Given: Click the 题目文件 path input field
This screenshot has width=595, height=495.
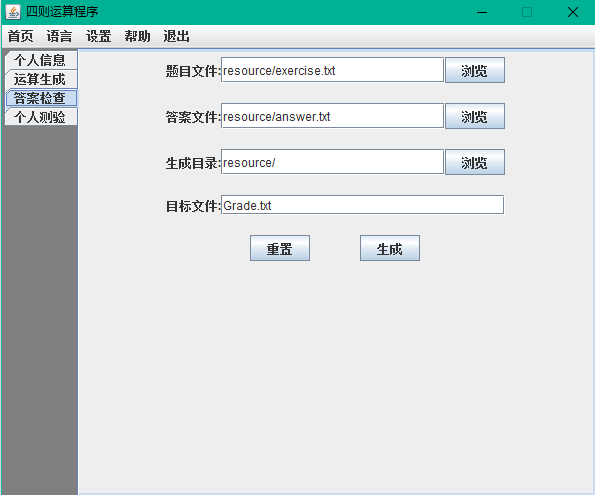Looking at the screenshot, I should click(332, 70).
